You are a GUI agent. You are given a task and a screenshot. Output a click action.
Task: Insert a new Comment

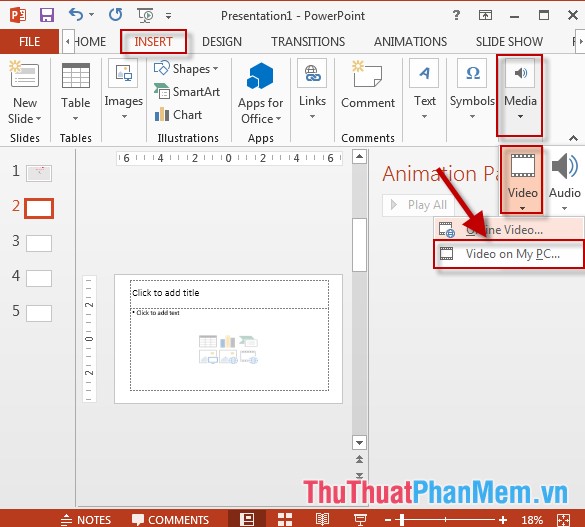tap(368, 84)
